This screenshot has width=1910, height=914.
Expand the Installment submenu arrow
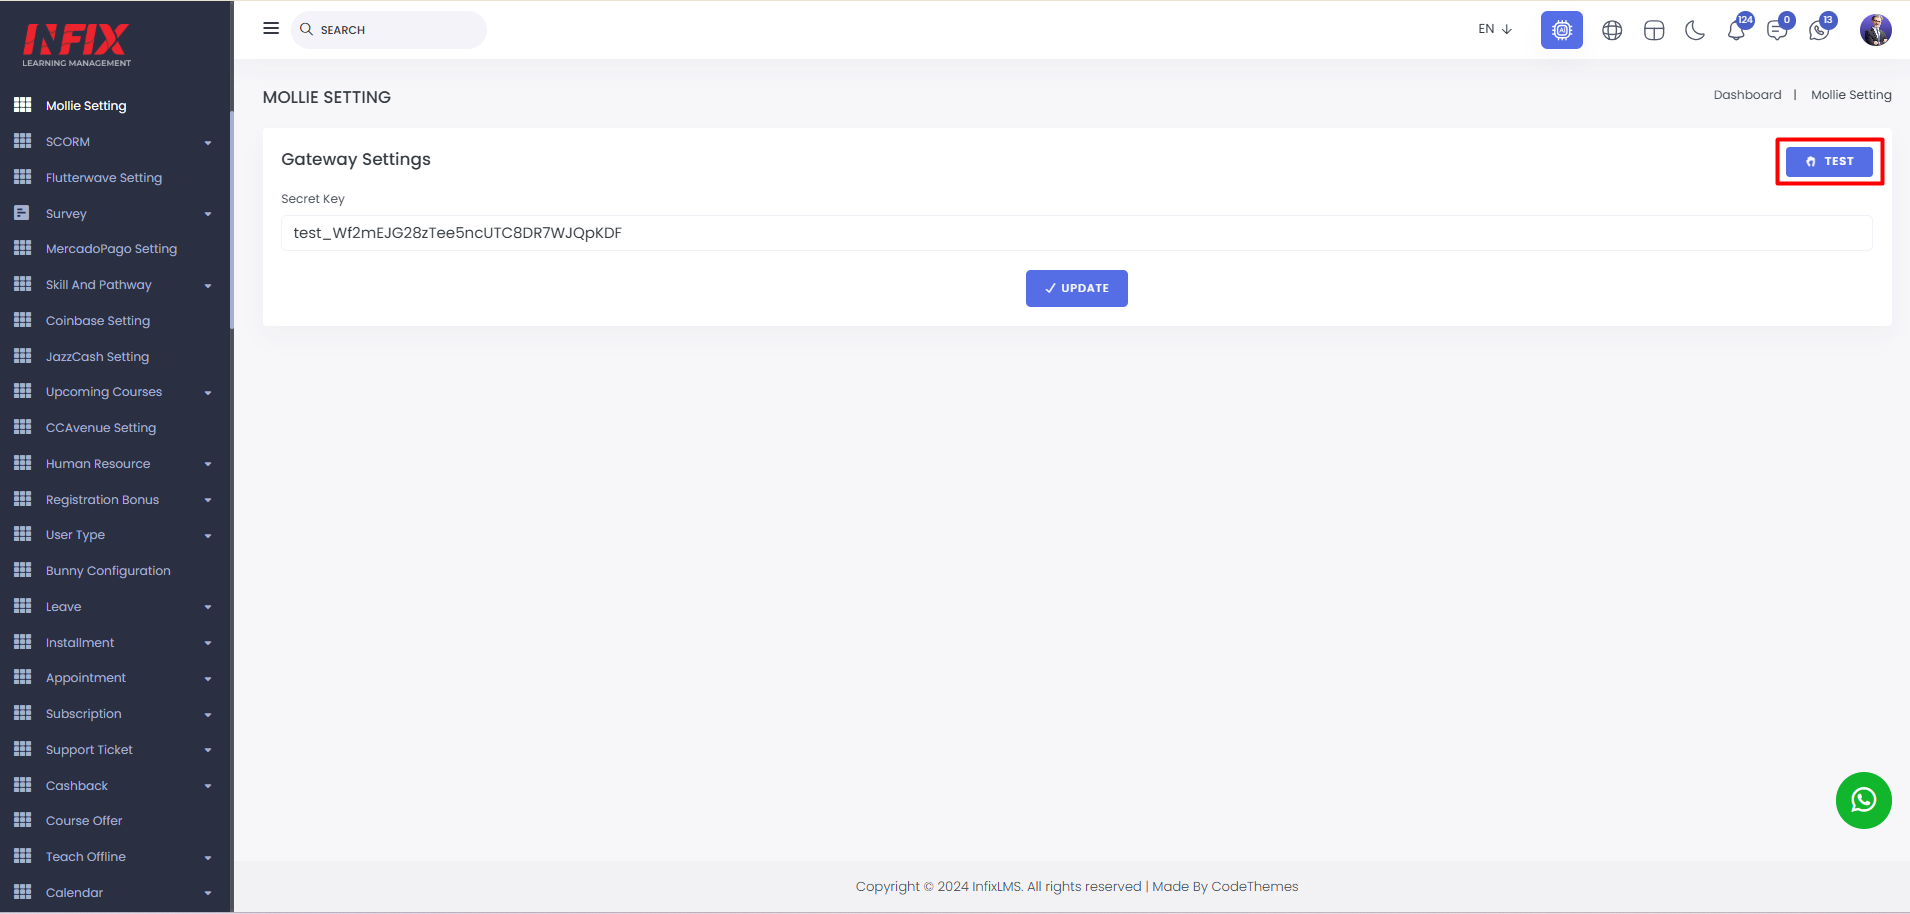point(208,643)
